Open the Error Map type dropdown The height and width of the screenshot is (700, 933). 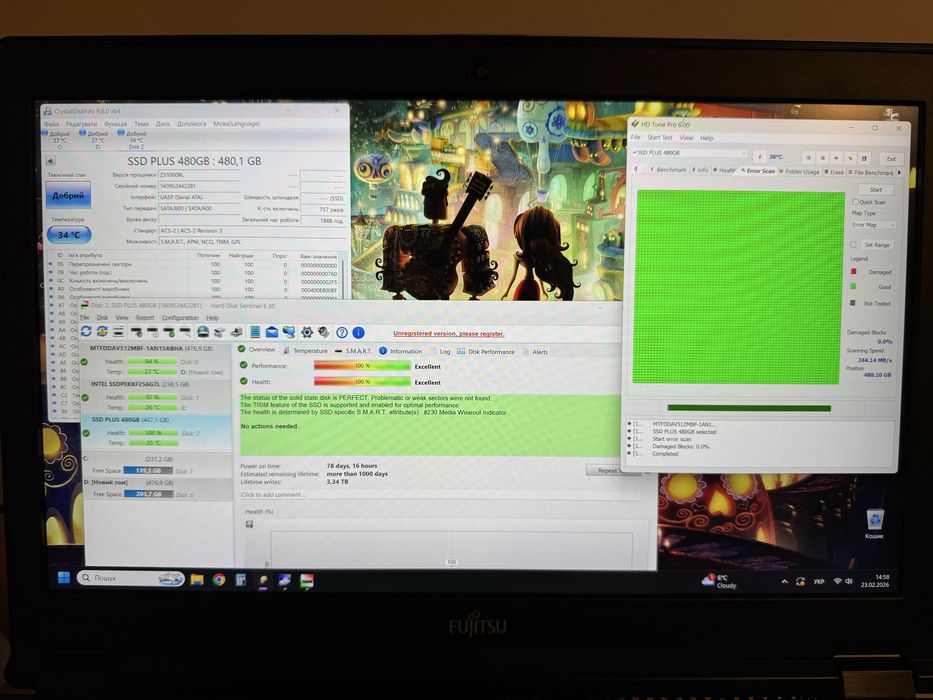coord(873,225)
